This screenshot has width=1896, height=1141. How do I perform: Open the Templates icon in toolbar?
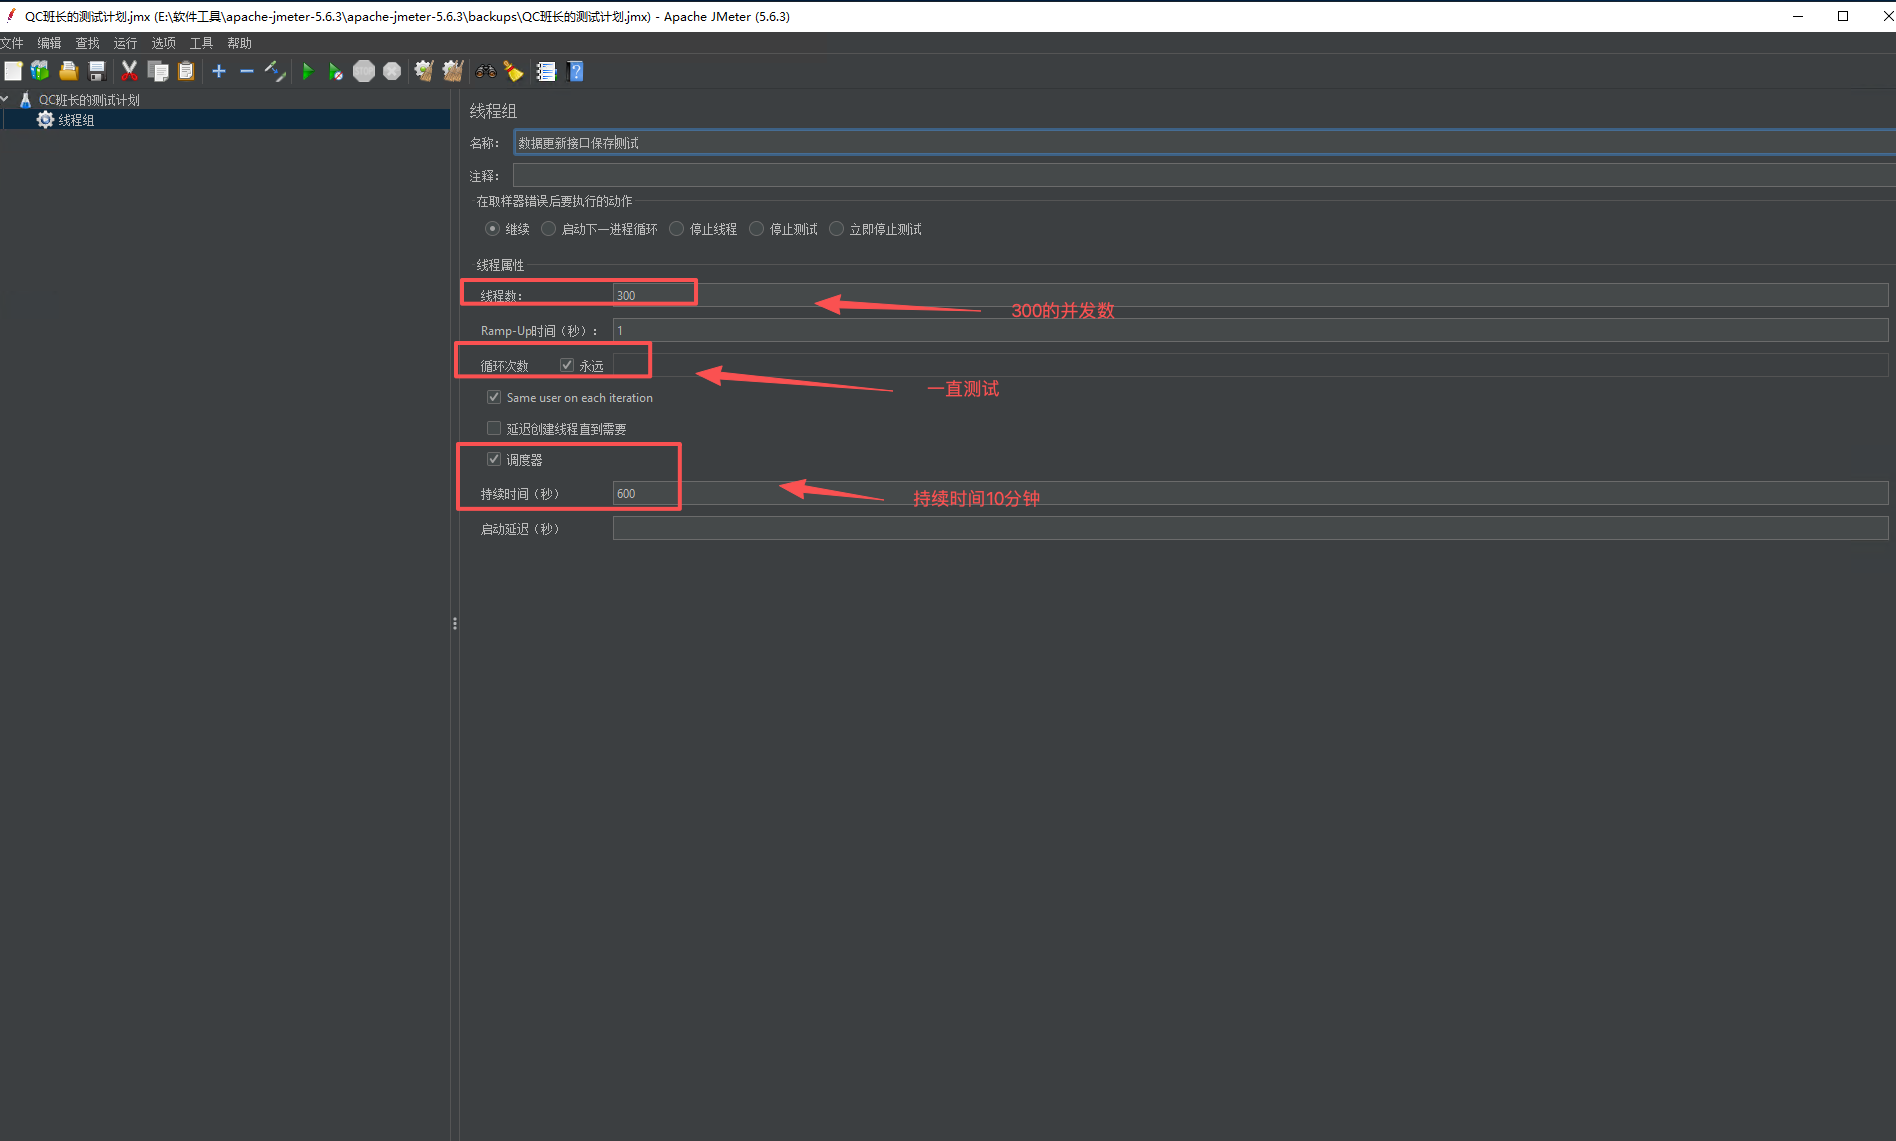[40, 71]
